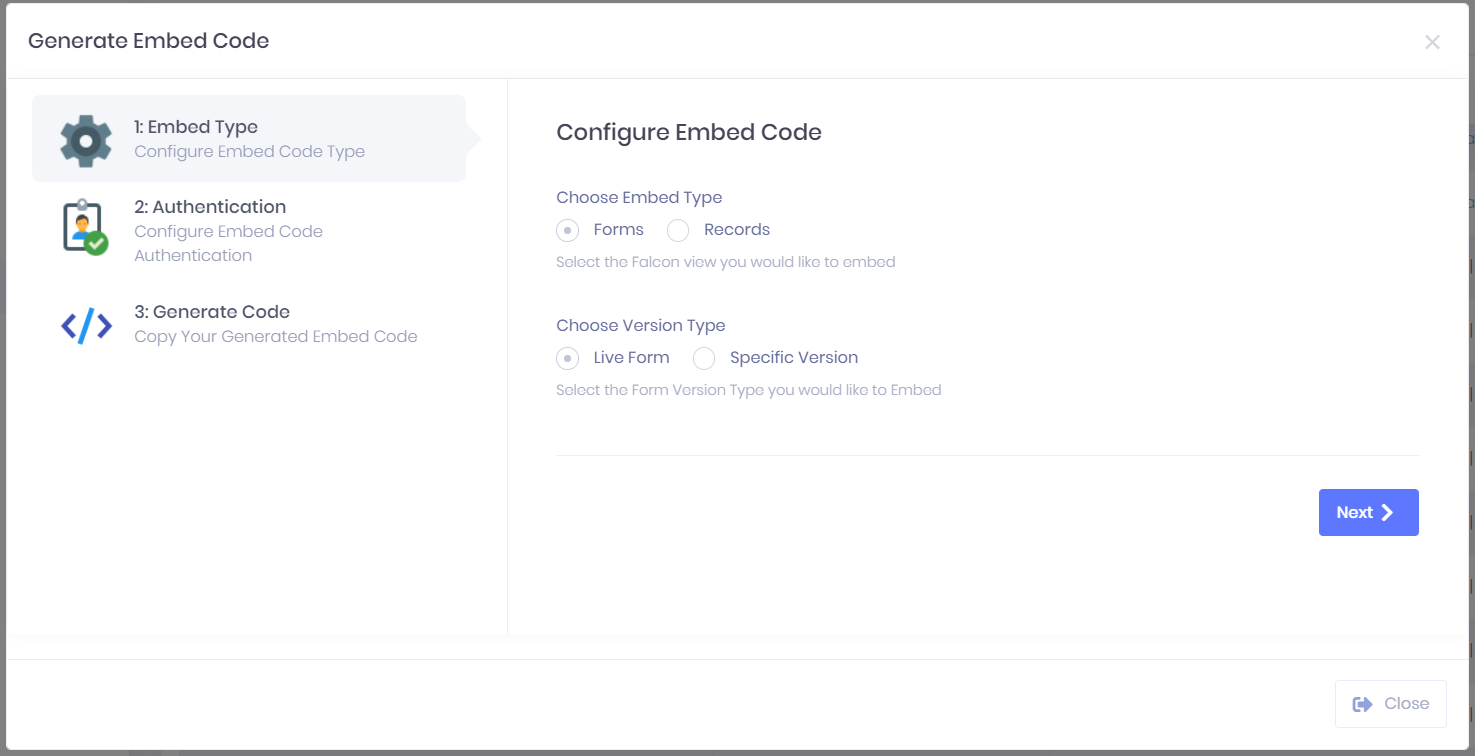Select the Forms radio button

tap(568, 231)
